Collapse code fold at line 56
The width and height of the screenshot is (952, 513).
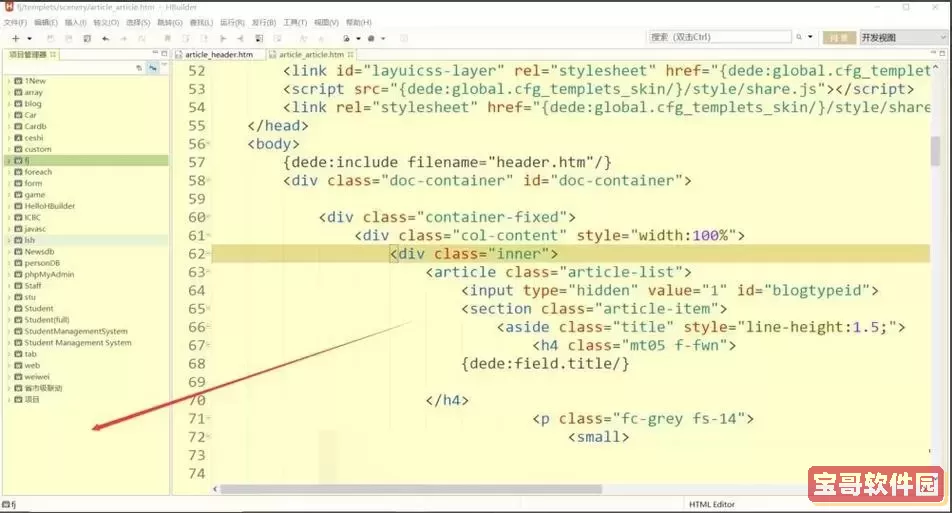click(208, 144)
